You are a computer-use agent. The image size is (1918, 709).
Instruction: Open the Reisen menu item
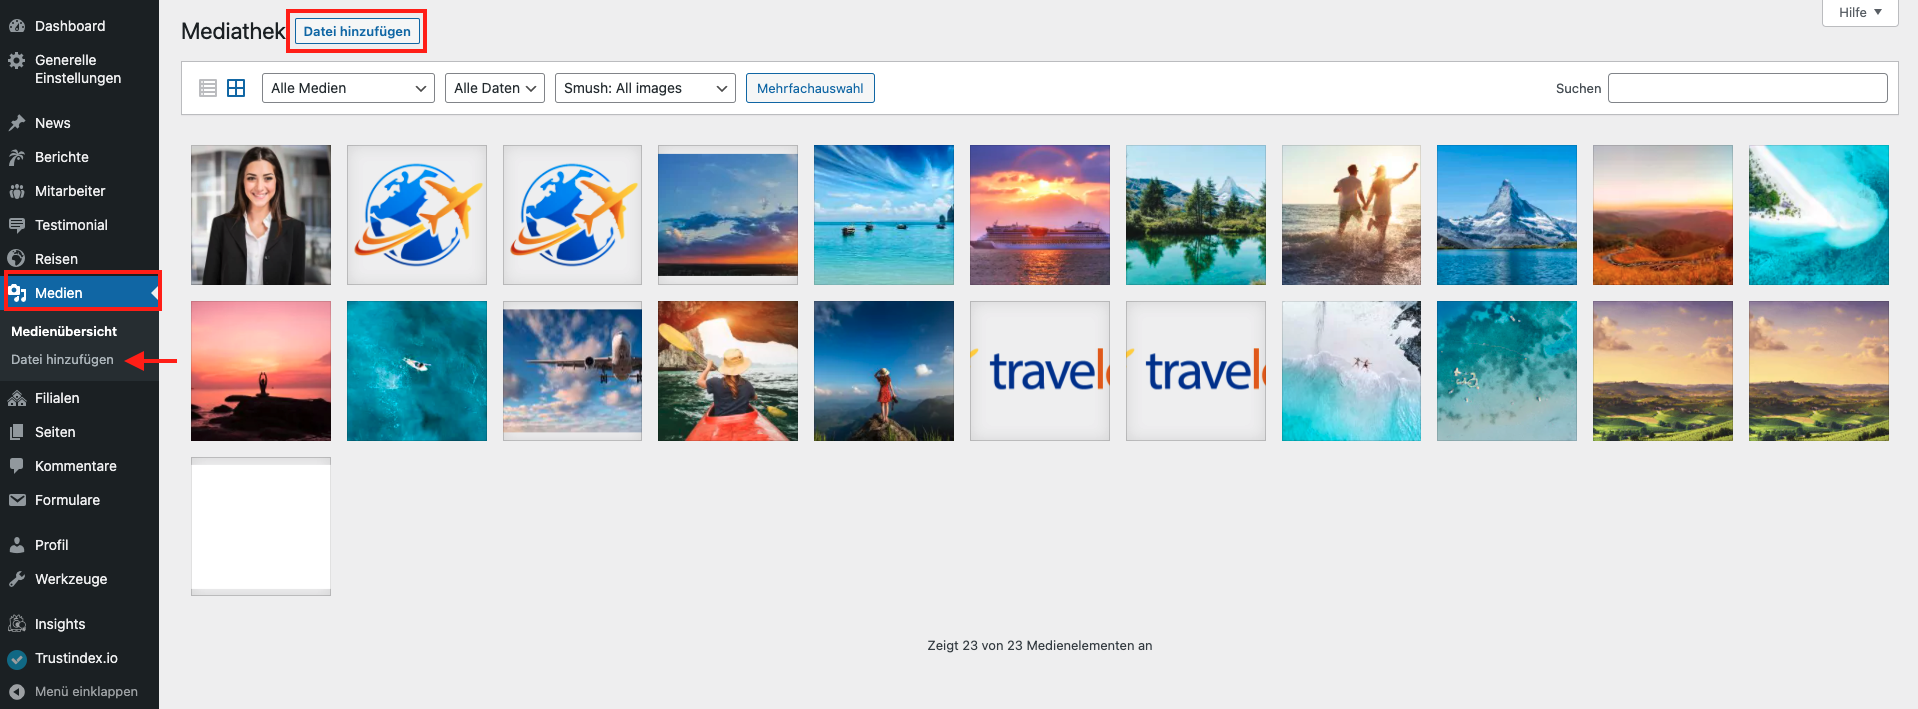pos(56,259)
